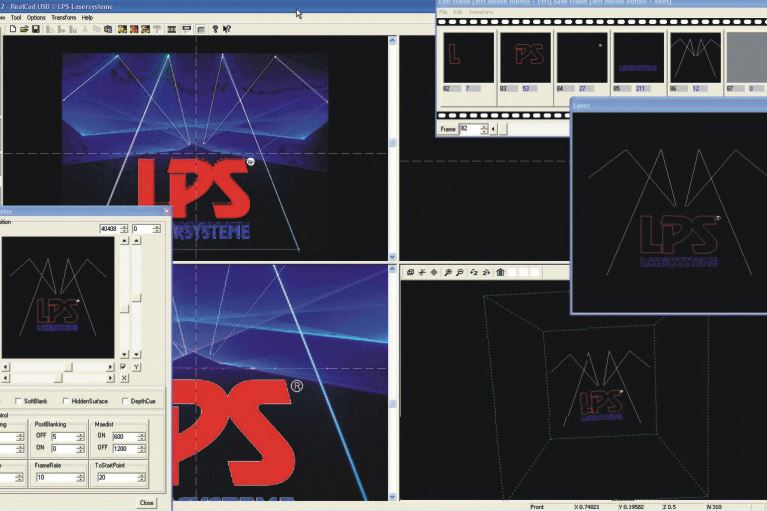Step the Frame number spinner in the strip window

(484, 129)
